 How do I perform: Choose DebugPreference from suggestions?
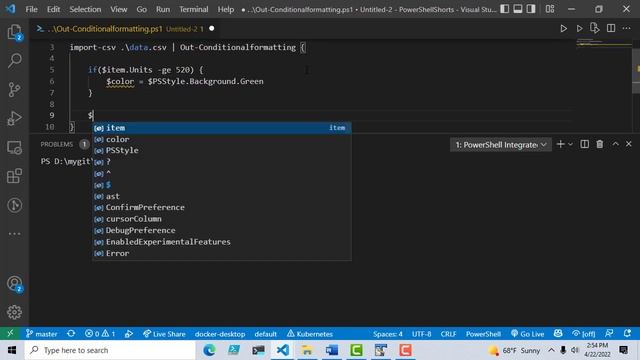pyautogui.click(x=222, y=230)
